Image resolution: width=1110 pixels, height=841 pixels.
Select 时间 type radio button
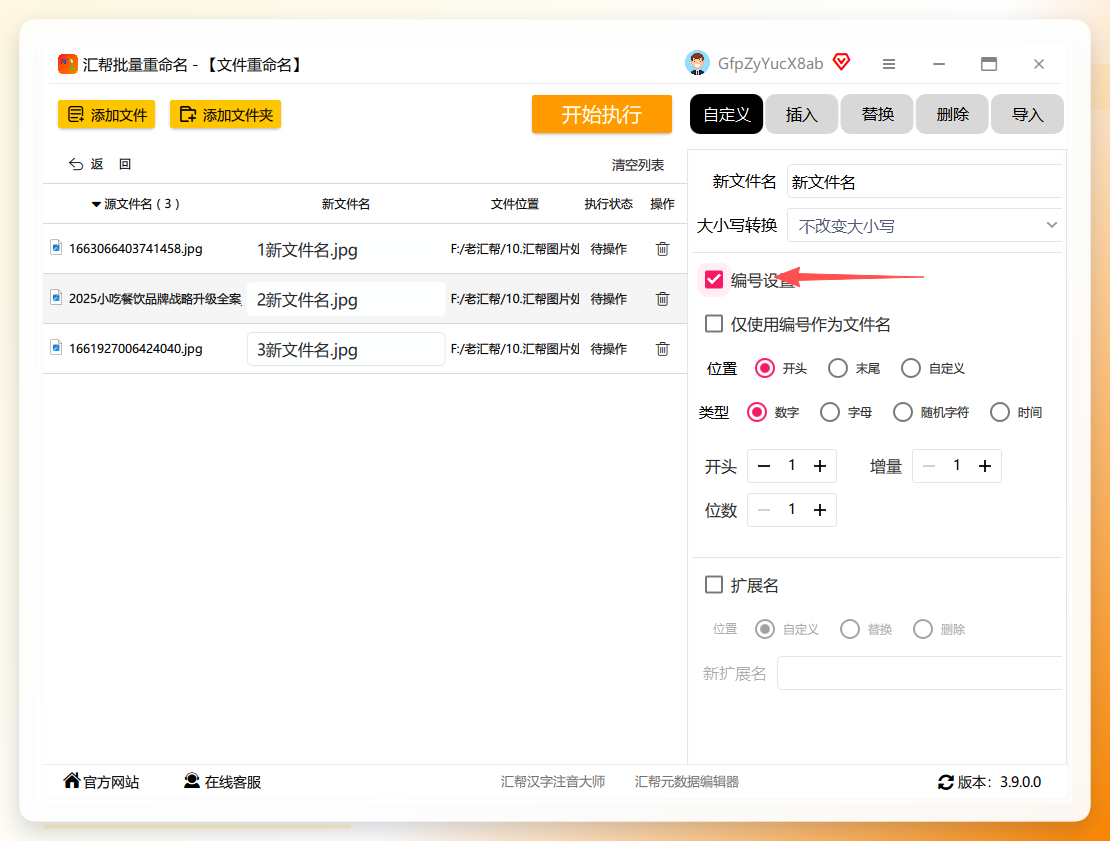[x=1000, y=412]
